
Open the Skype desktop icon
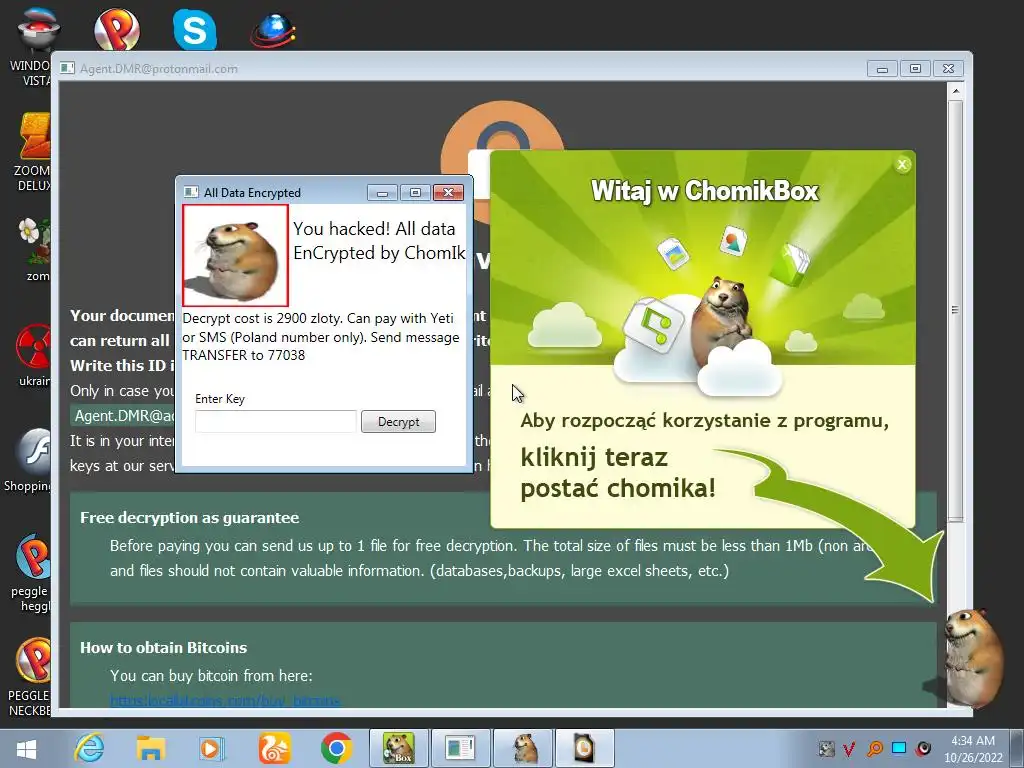pos(195,29)
